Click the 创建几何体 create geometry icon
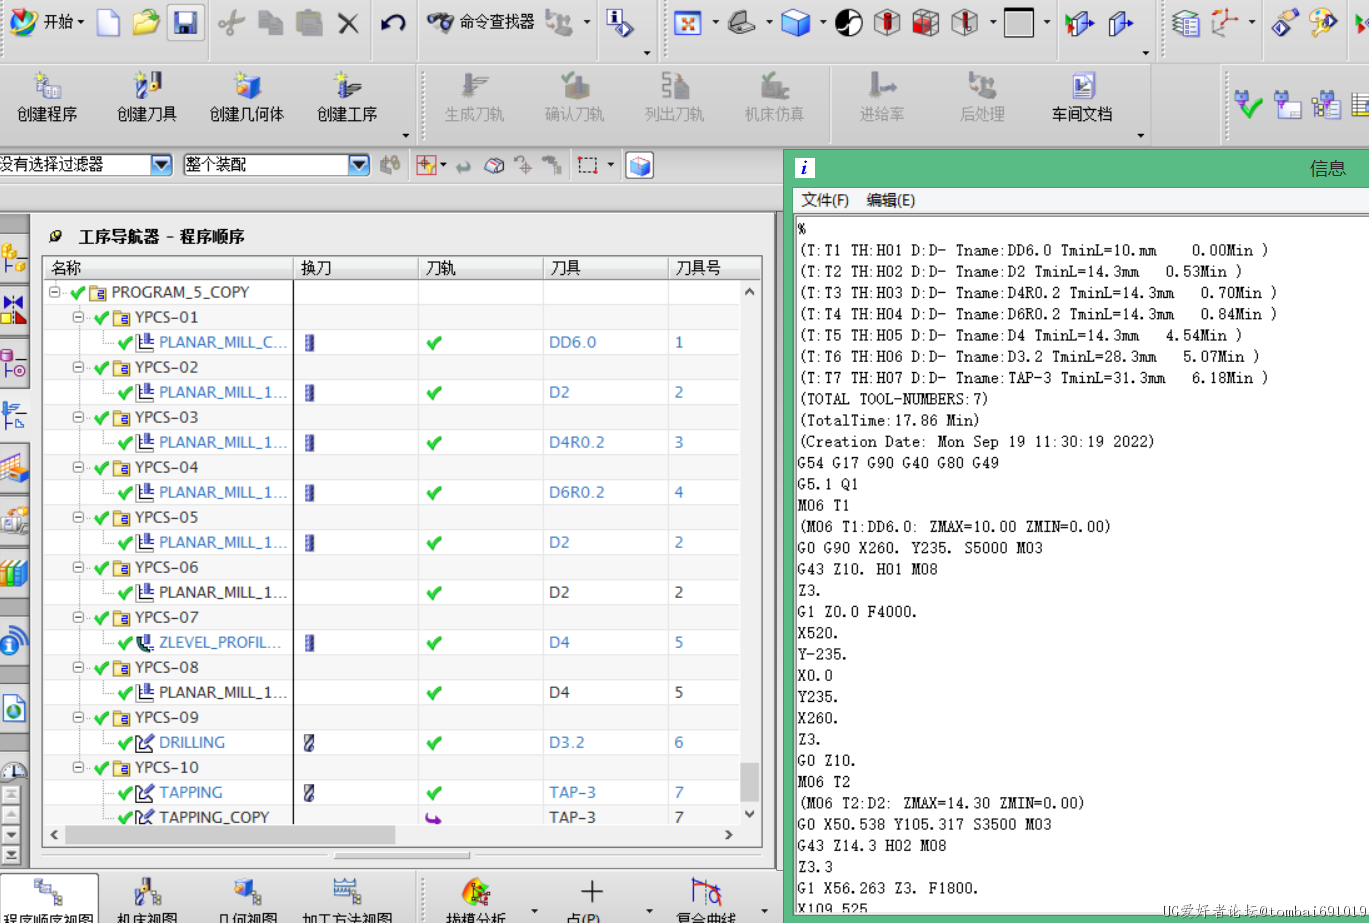Screen dimensions: 1369x923 point(247,97)
